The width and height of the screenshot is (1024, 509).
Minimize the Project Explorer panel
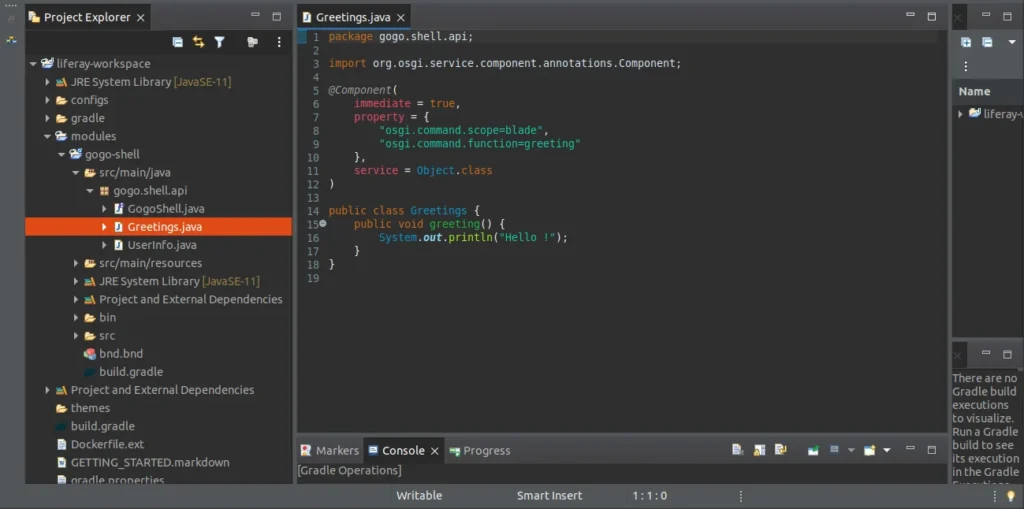pos(255,16)
